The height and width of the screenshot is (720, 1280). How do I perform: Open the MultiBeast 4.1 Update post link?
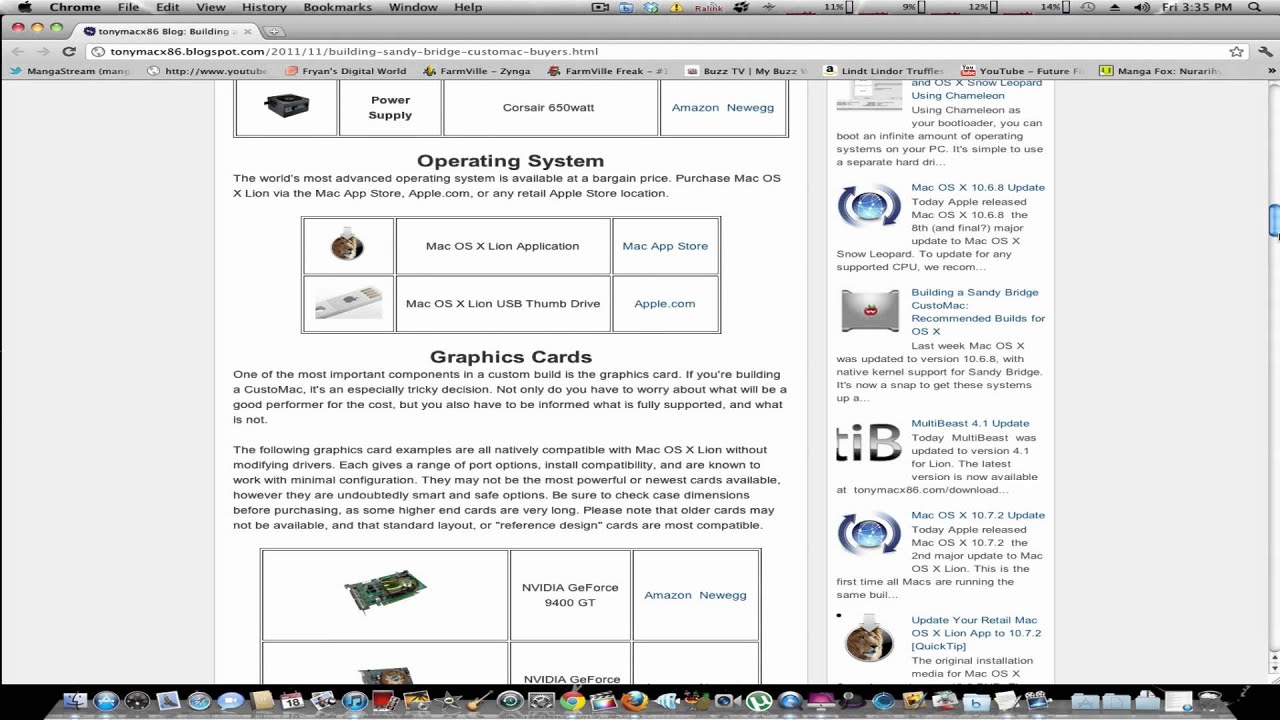[970, 423]
